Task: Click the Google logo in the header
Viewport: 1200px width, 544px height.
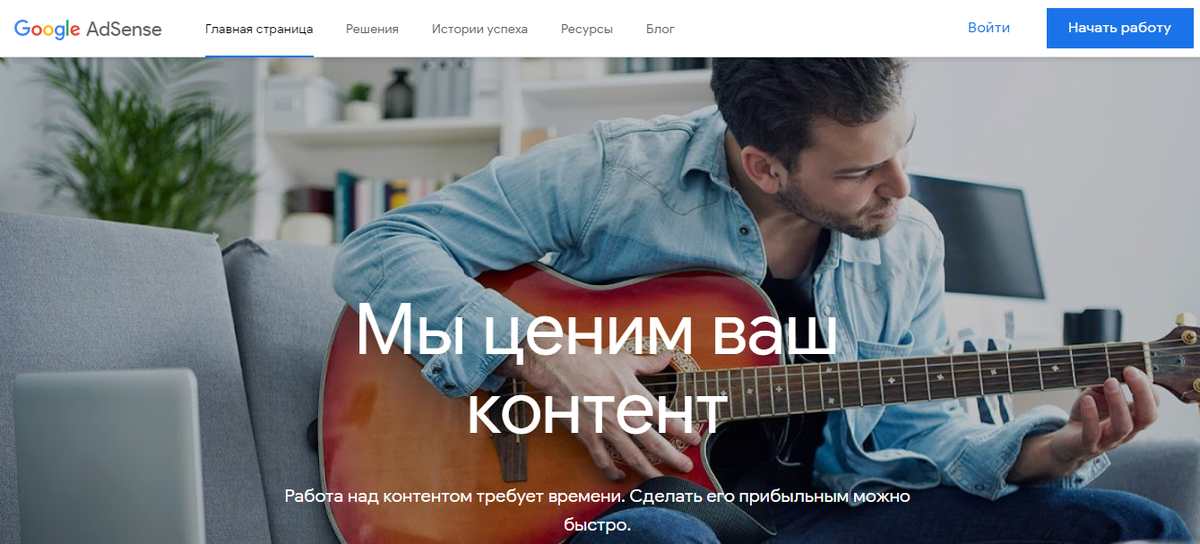Action: pyautogui.click(x=47, y=29)
